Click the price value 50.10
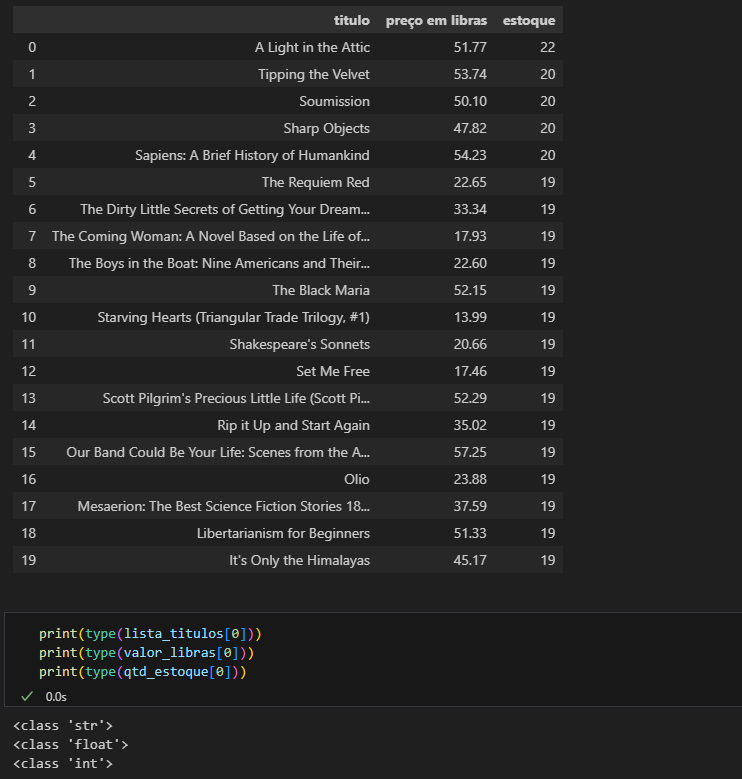This screenshot has height=779, width=742. 470,101
